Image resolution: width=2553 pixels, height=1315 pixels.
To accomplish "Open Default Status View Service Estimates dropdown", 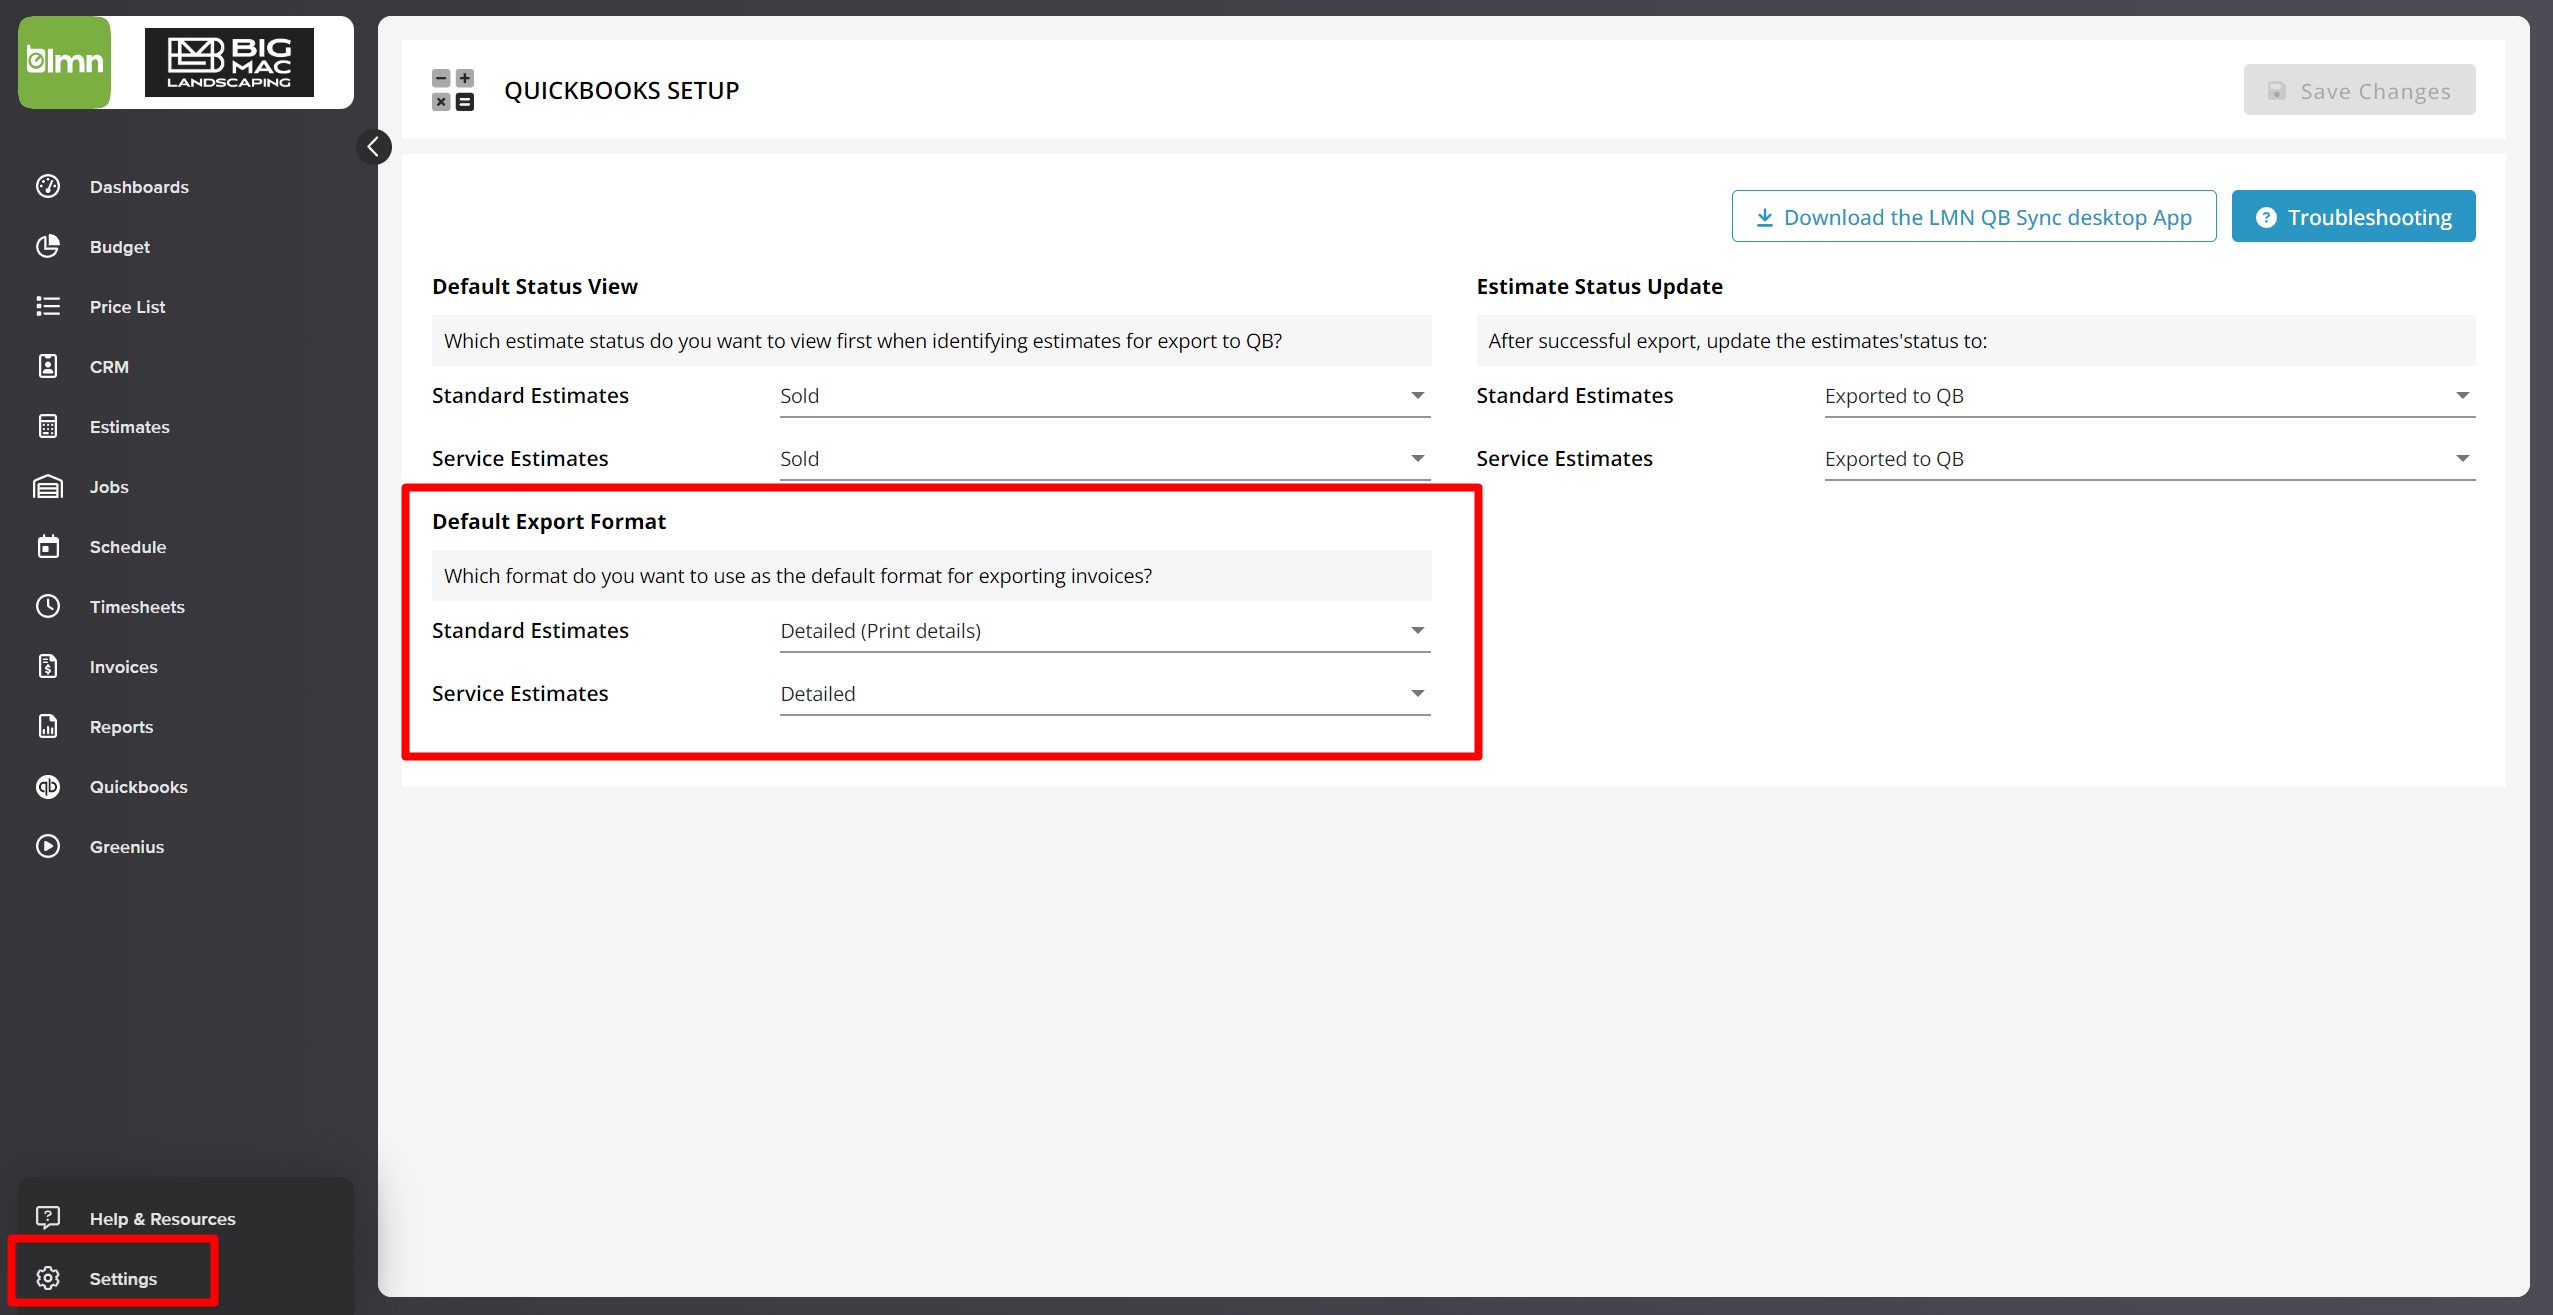I will pyautogui.click(x=1105, y=459).
